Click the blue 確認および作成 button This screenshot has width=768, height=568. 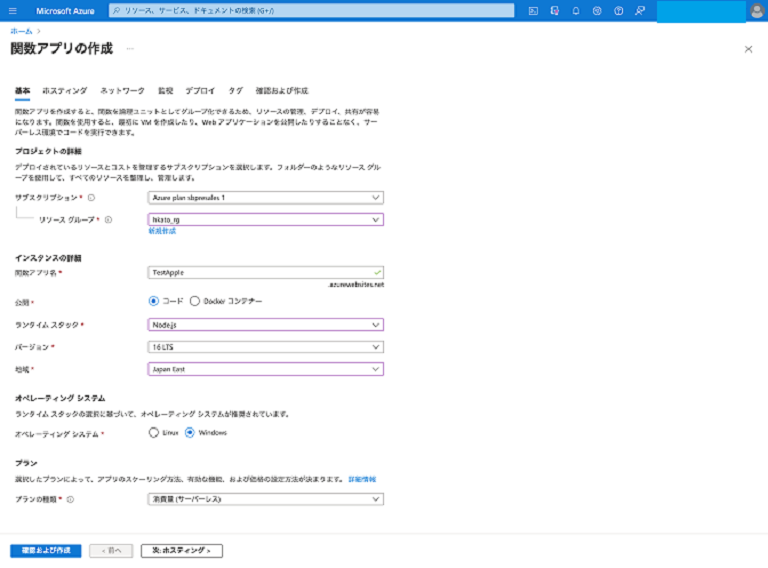click(46, 551)
